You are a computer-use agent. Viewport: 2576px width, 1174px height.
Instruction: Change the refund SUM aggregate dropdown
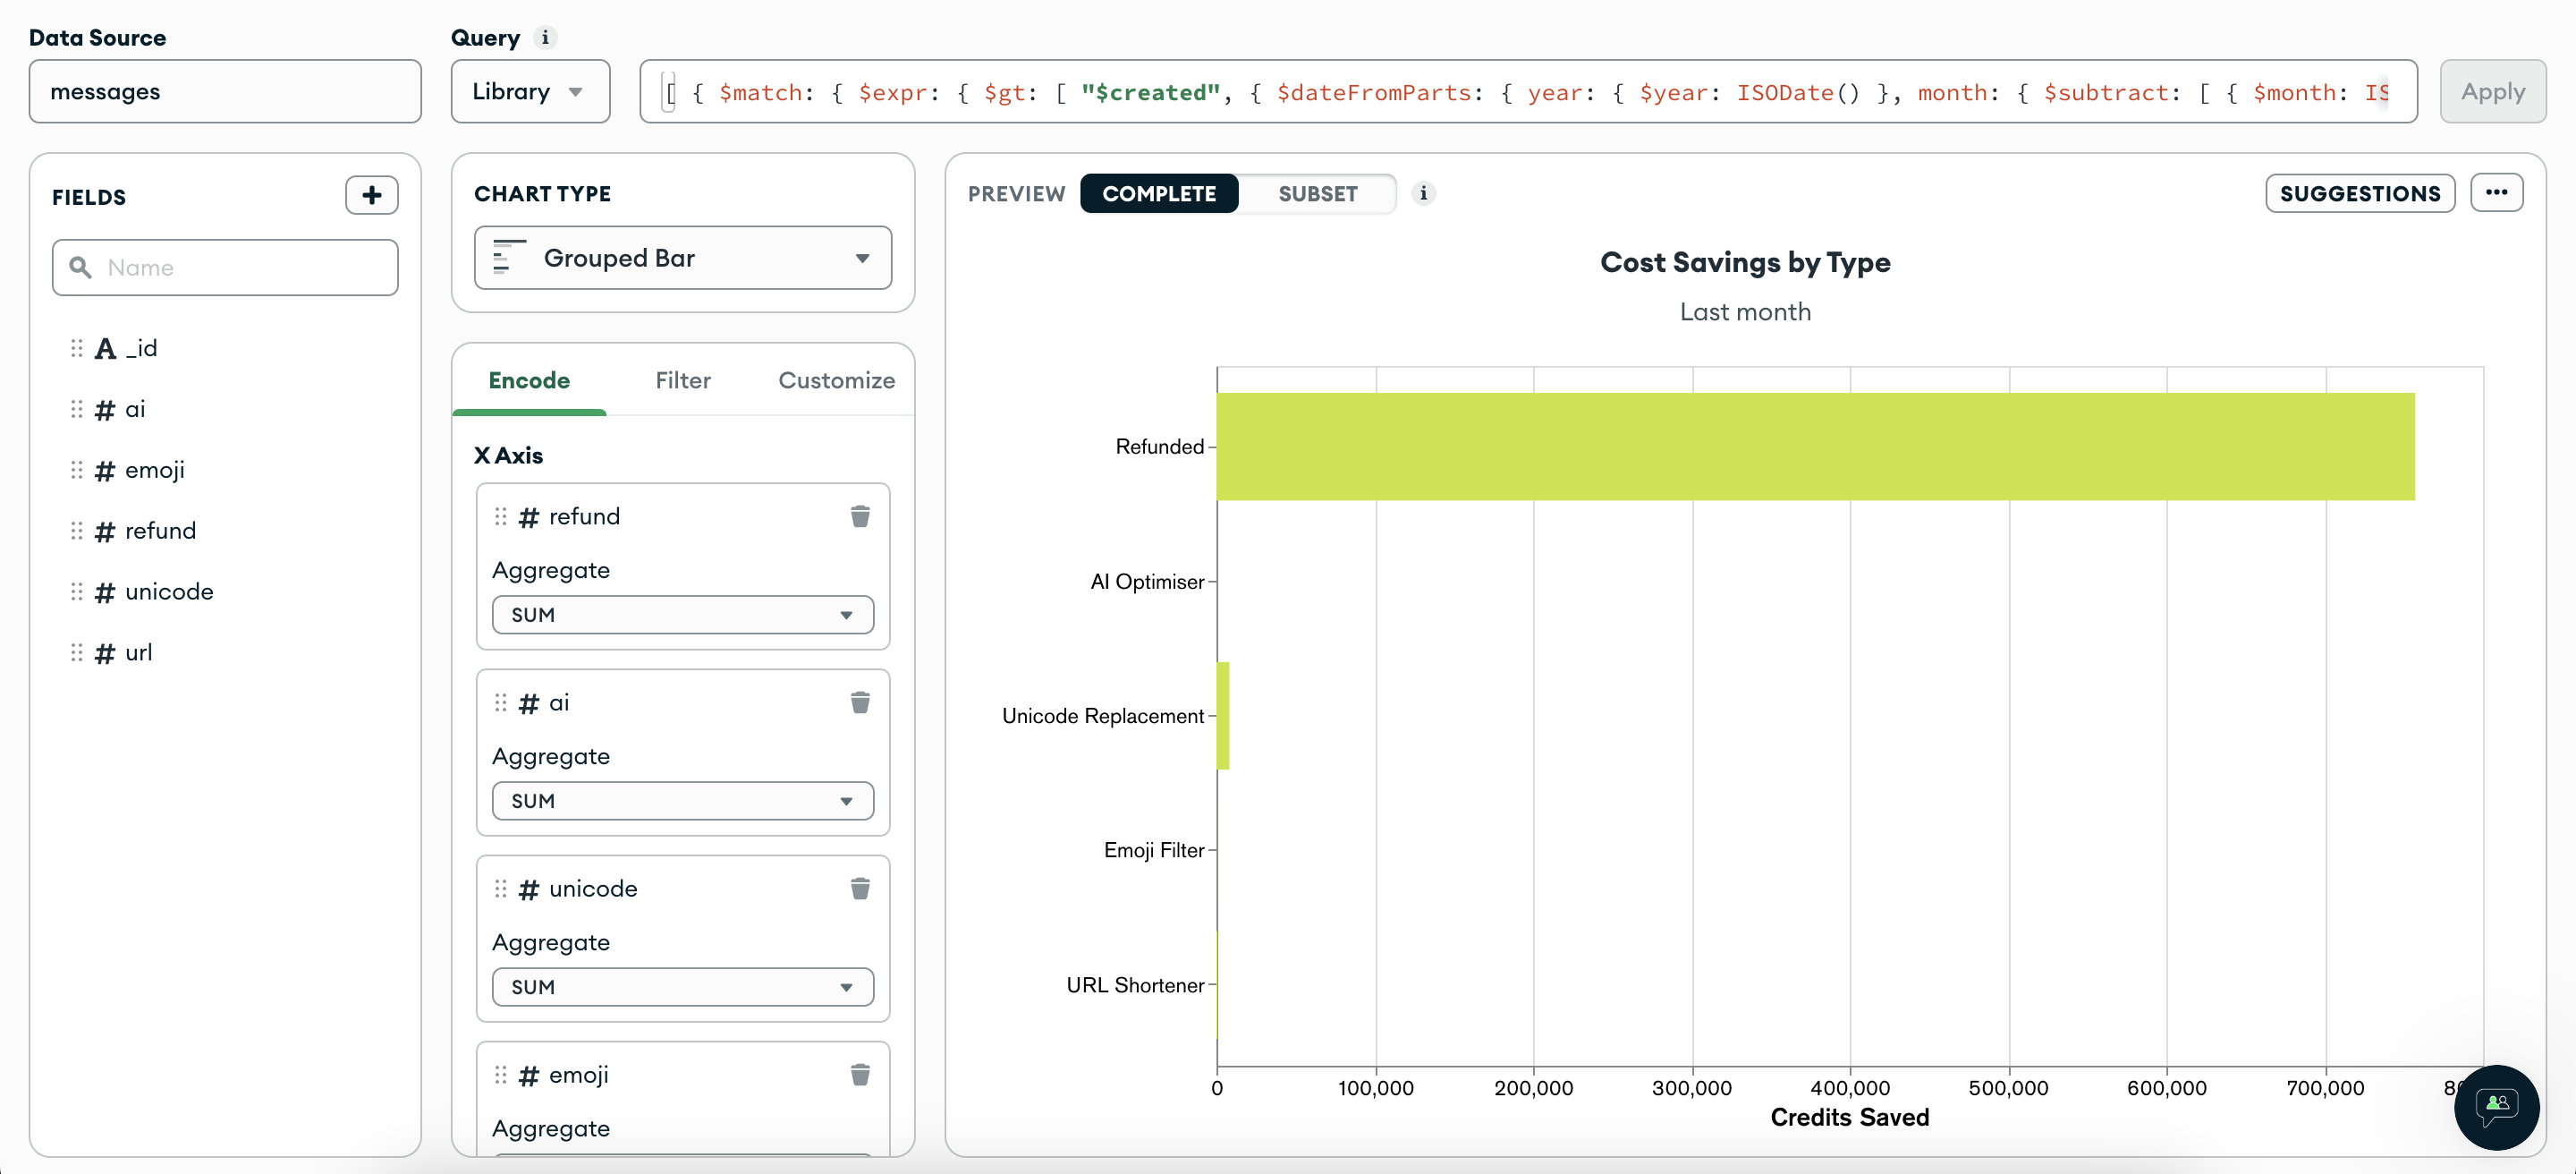682,614
